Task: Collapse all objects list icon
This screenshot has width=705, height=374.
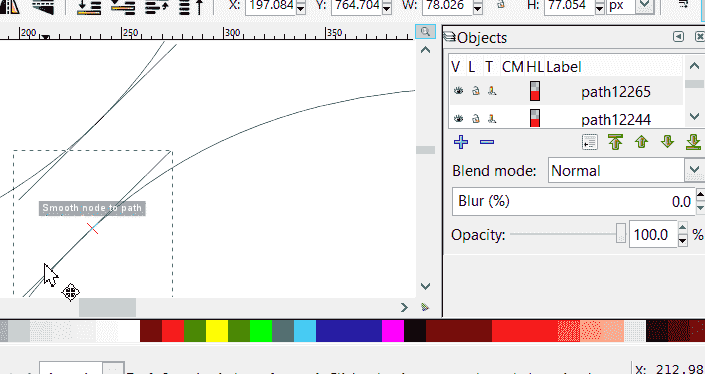Action: click(589, 143)
